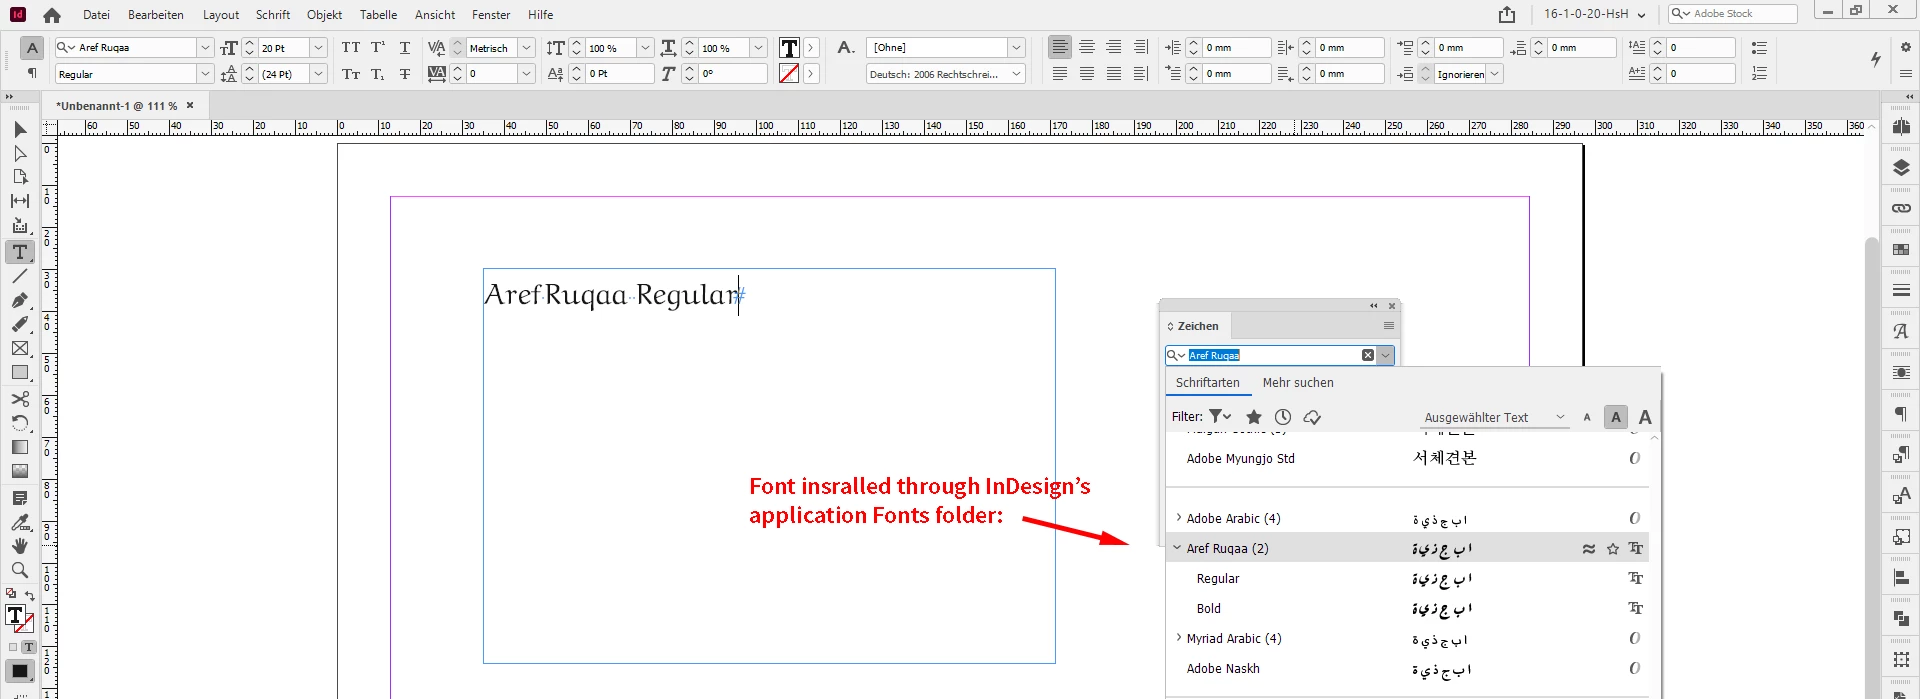
Task: Show fonts similar to Aref Ruqaa
Action: [x=1589, y=549]
